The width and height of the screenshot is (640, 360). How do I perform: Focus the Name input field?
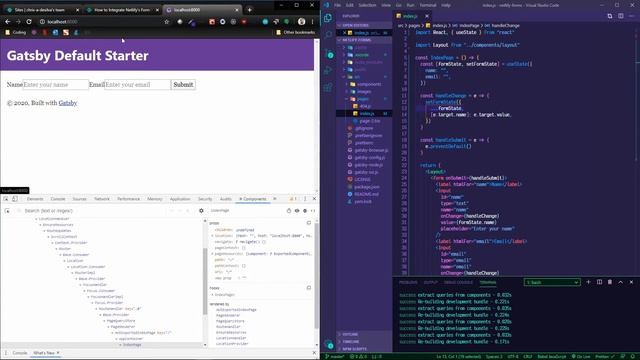point(56,84)
